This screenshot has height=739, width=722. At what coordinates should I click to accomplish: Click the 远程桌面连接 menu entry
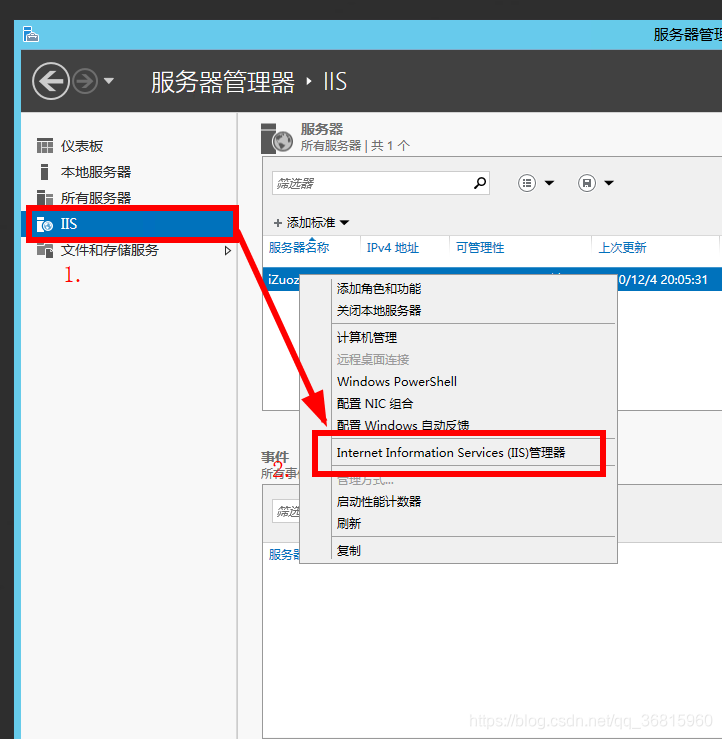tap(373, 360)
